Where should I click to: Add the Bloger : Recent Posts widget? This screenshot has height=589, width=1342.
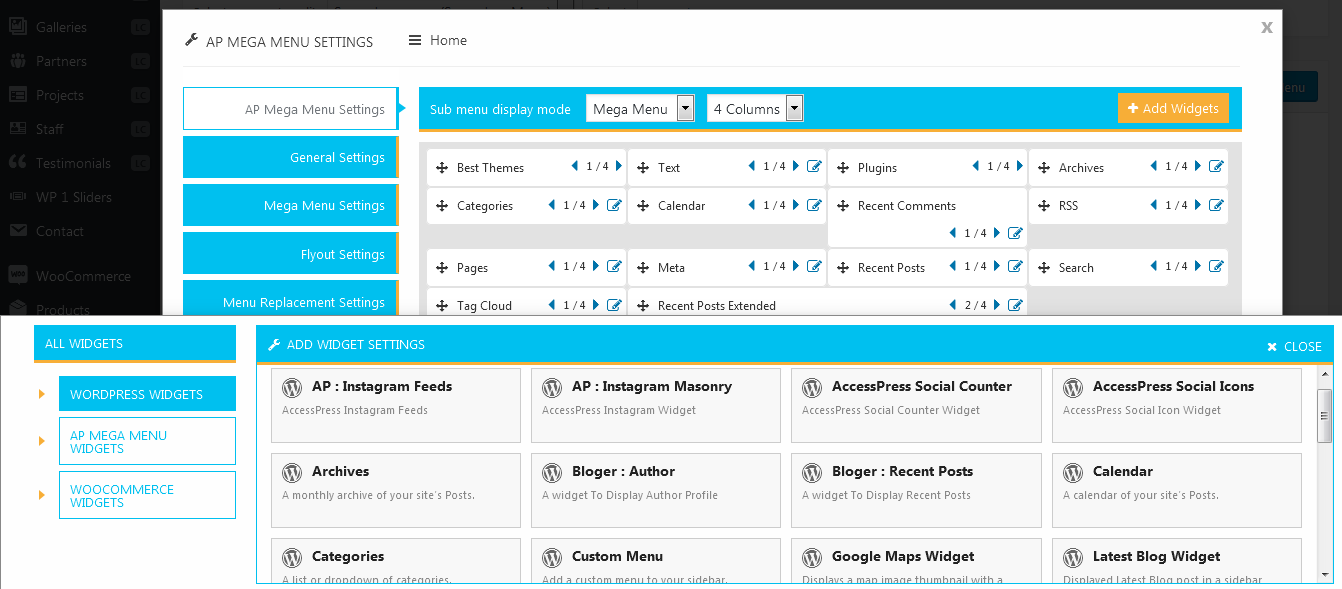click(x=916, y=490)
